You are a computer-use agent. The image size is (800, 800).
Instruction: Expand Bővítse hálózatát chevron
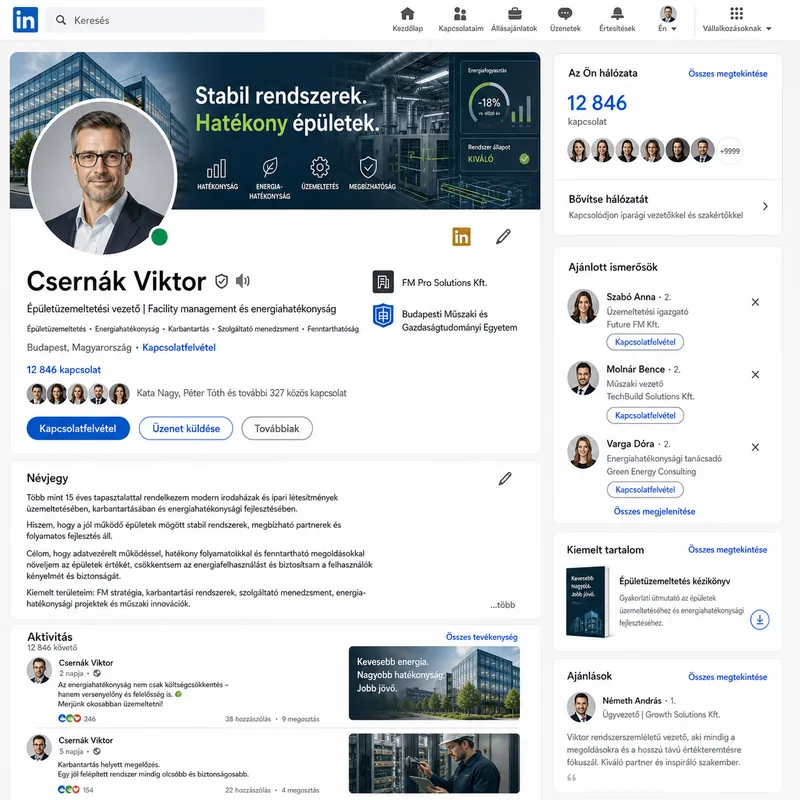coord(765,206)
